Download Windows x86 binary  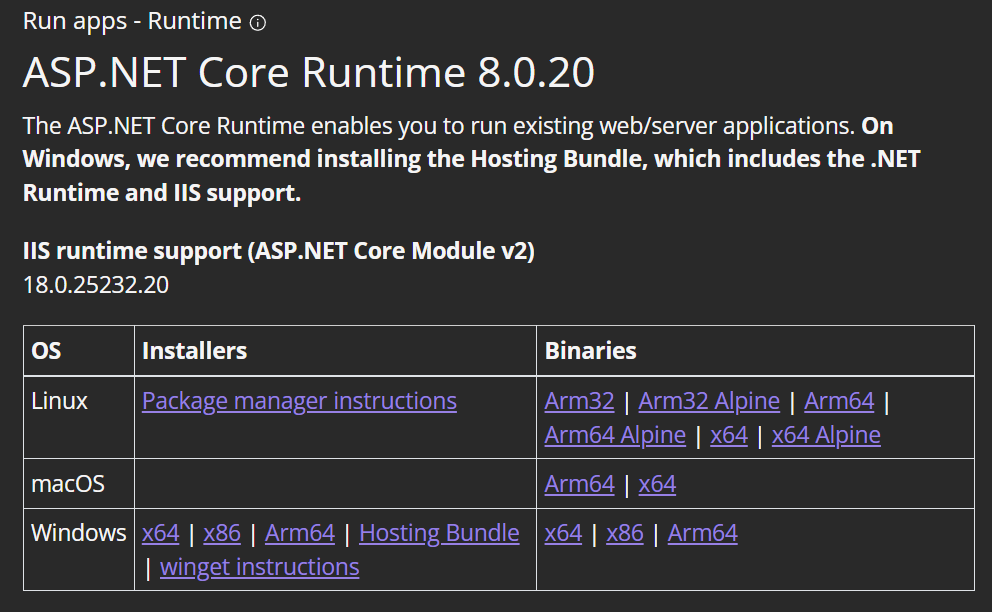point(625,533)
